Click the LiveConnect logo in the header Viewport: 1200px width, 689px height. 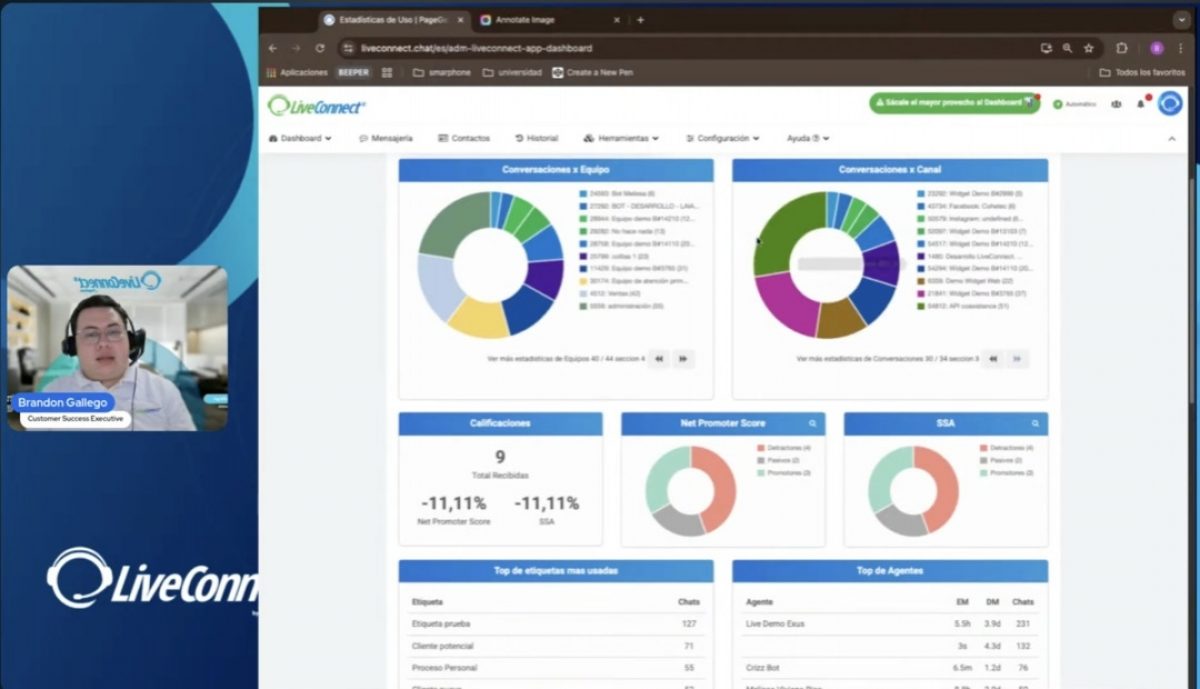[316, 105]
